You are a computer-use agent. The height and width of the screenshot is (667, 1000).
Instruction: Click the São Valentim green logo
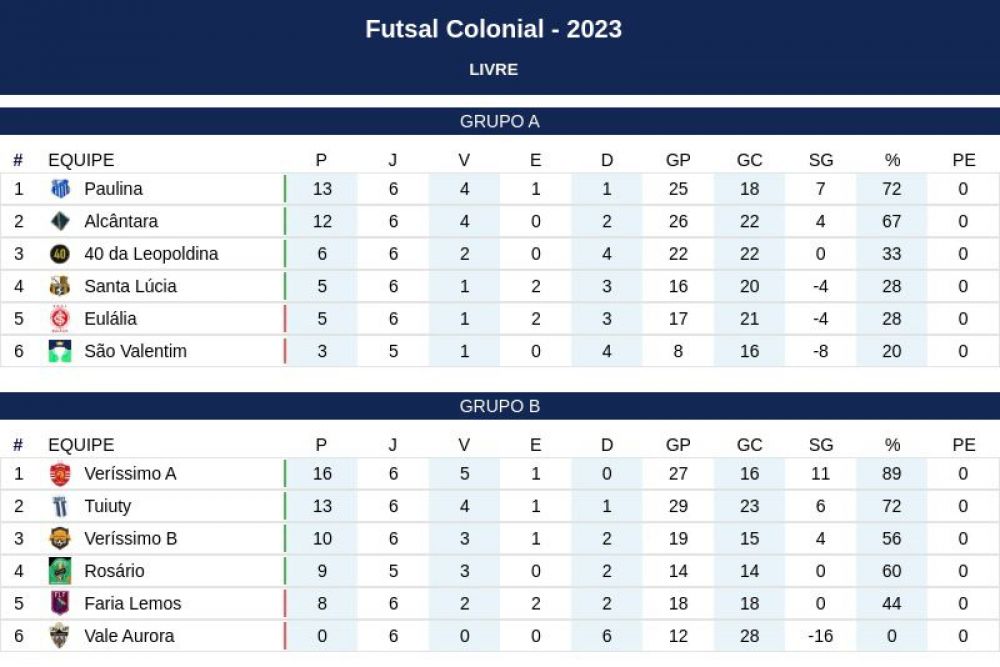pyautogui.click(x=60, y=351)
